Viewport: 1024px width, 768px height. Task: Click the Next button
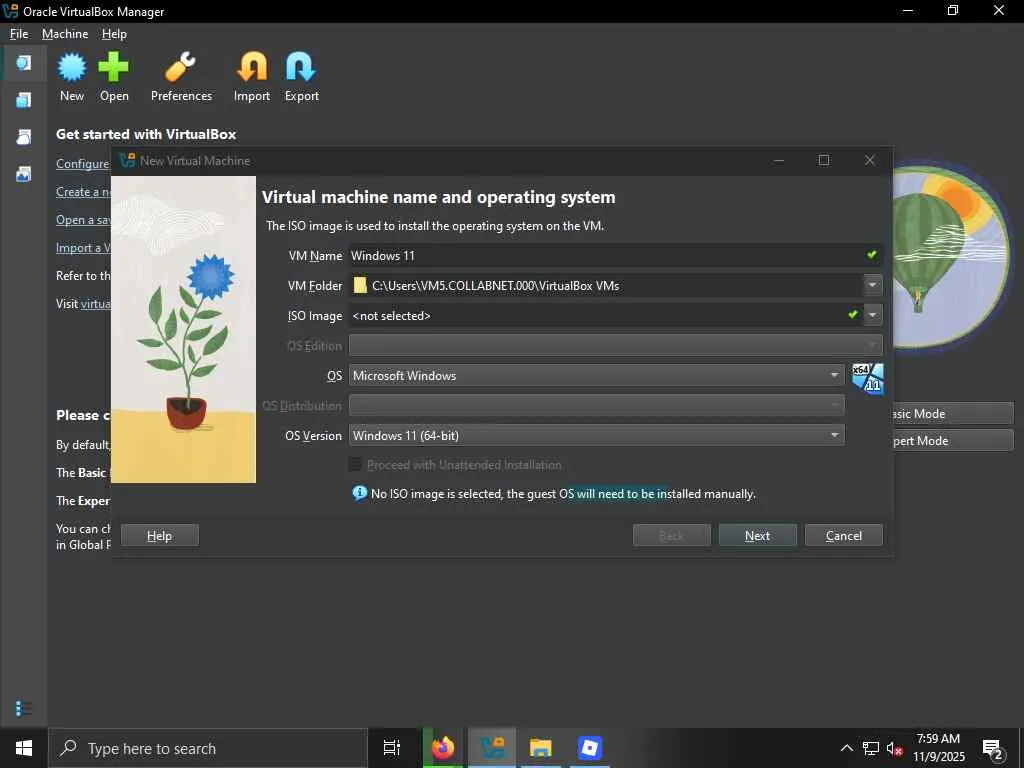(x=758, y=536)
